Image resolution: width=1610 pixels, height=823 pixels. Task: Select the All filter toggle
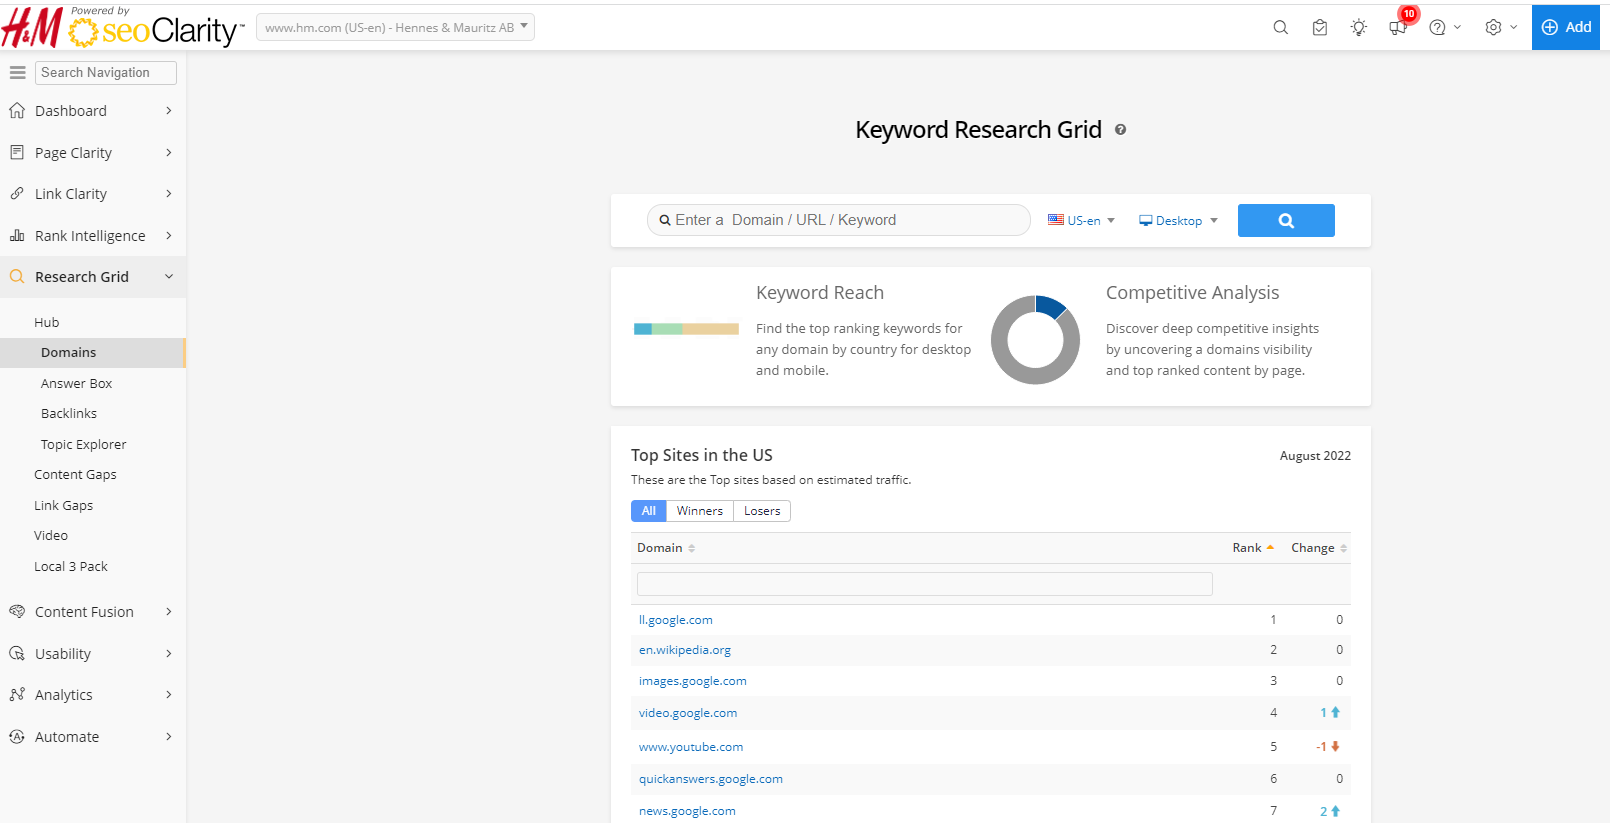pos(648,511)
